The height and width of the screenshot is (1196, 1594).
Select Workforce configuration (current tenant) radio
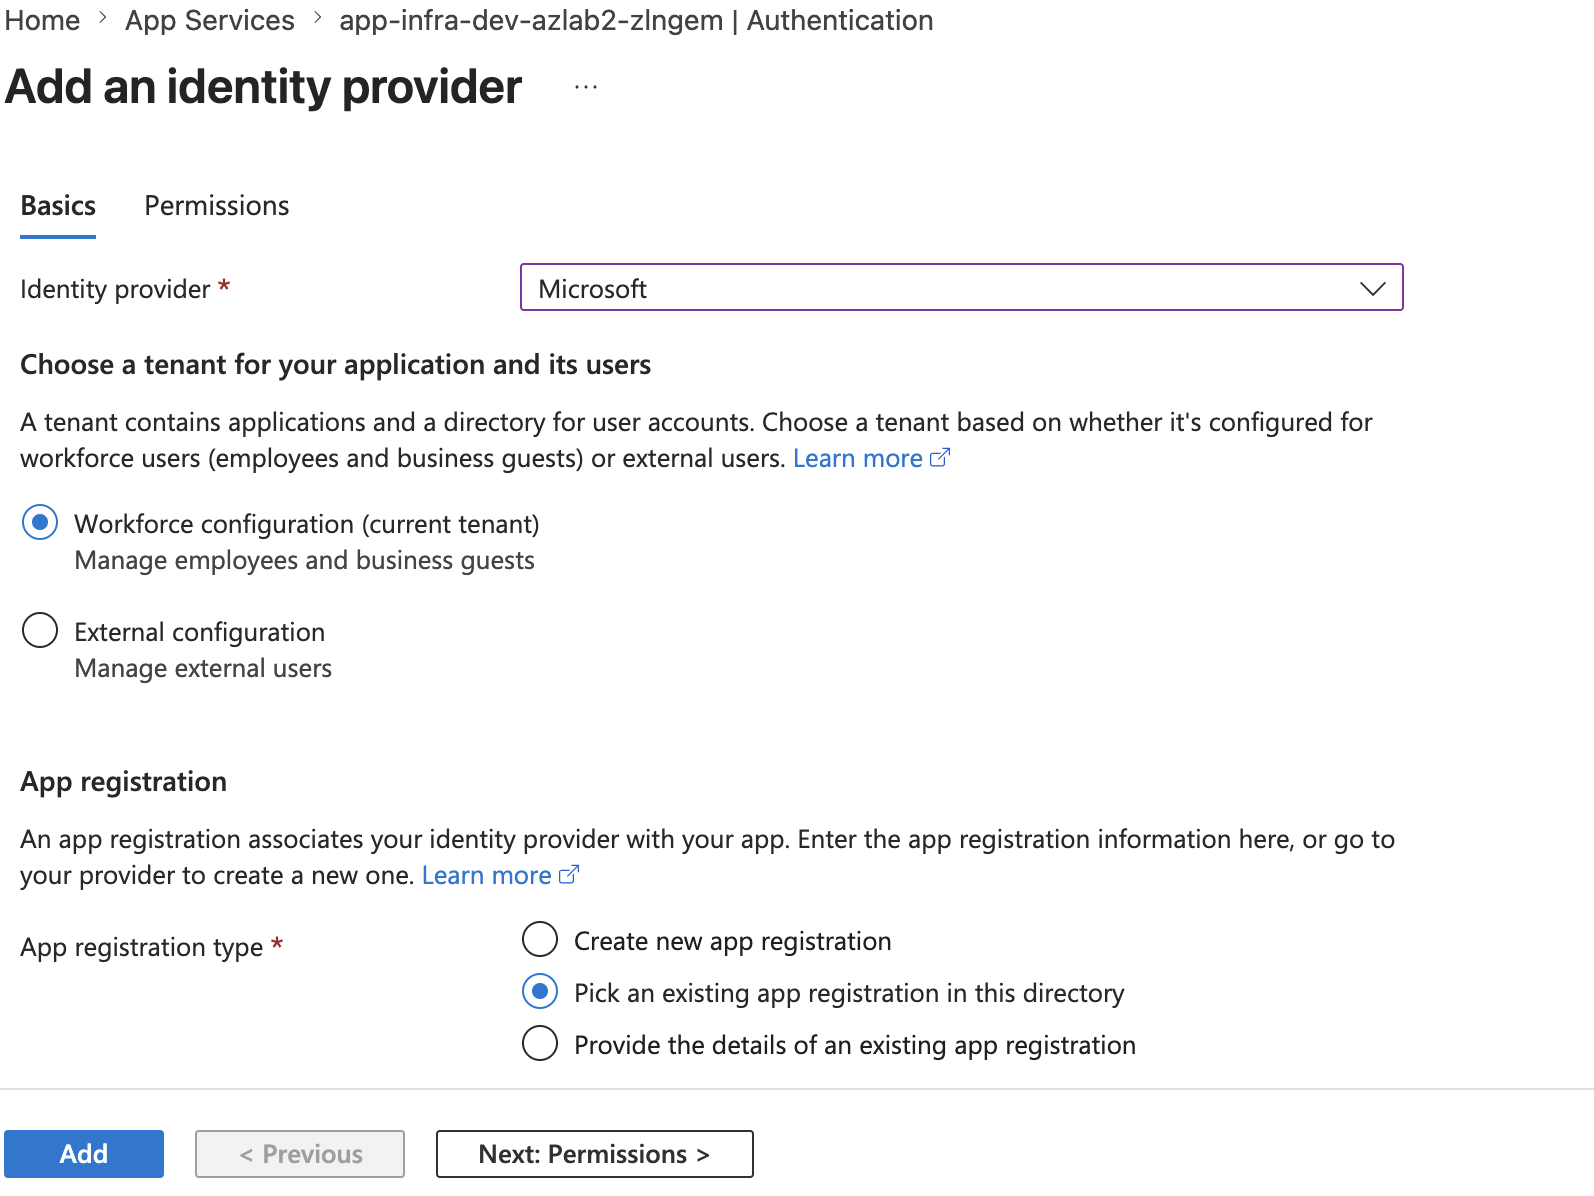pyautogui.click(x=40, y=523)
